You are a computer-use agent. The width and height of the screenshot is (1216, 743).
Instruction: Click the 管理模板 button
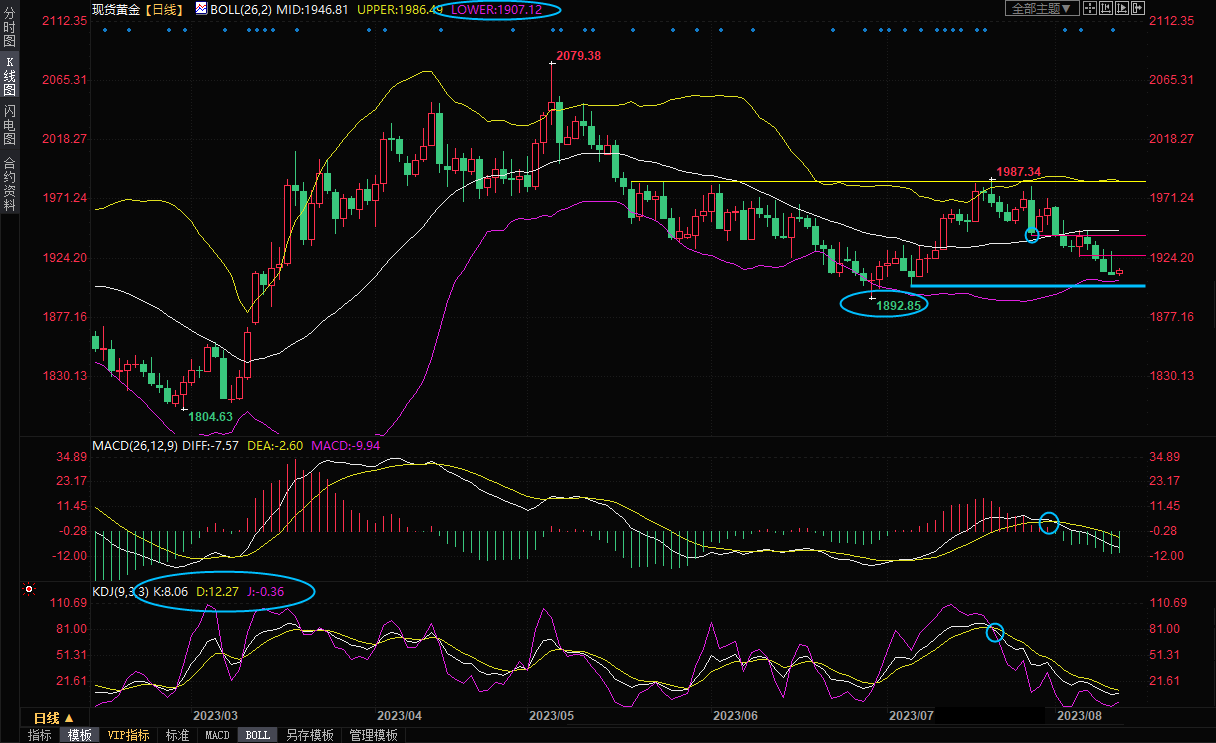pyautogui.click(x=372, y=735)
